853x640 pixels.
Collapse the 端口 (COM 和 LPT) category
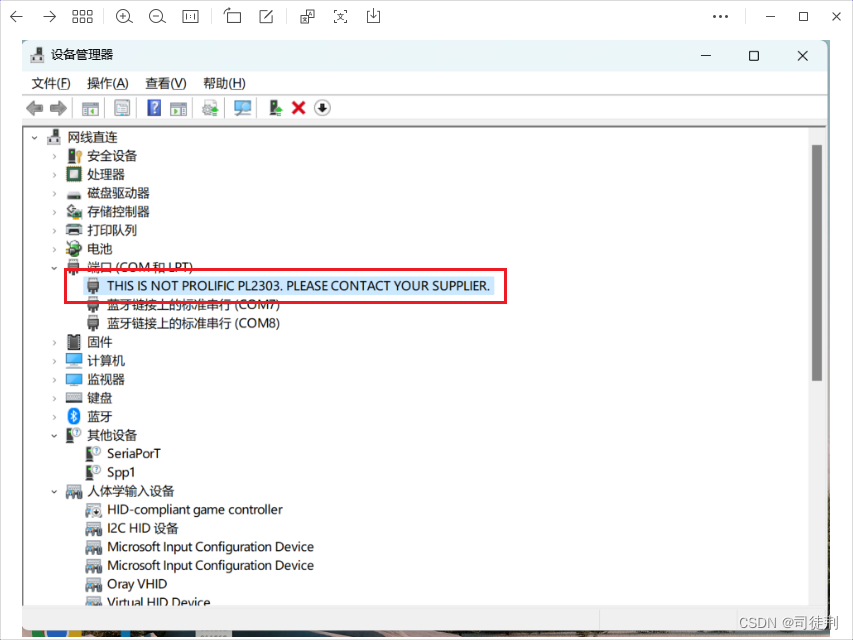coord(54,268)
